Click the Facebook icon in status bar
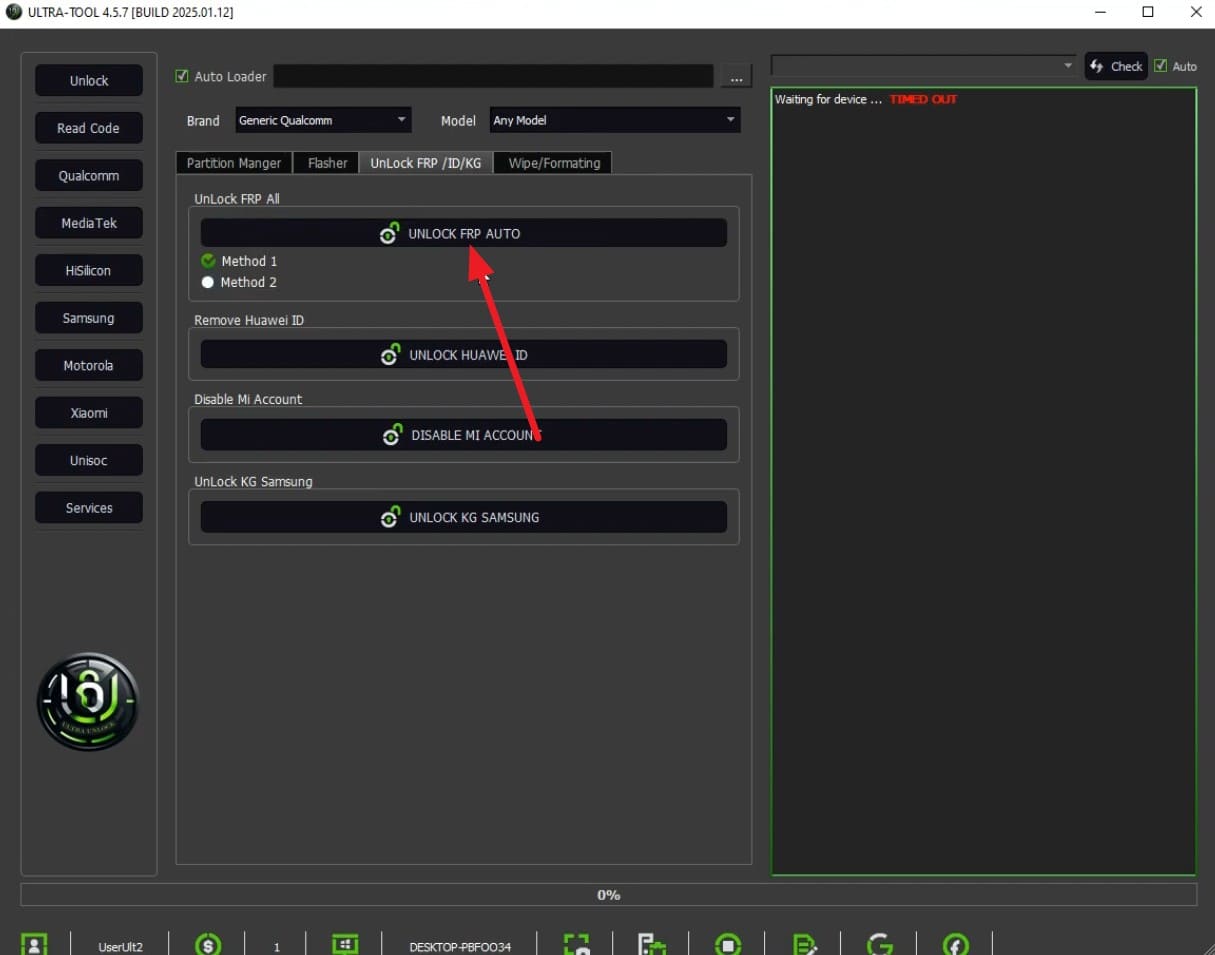1215x955 pixels. [x=956, y=944]
